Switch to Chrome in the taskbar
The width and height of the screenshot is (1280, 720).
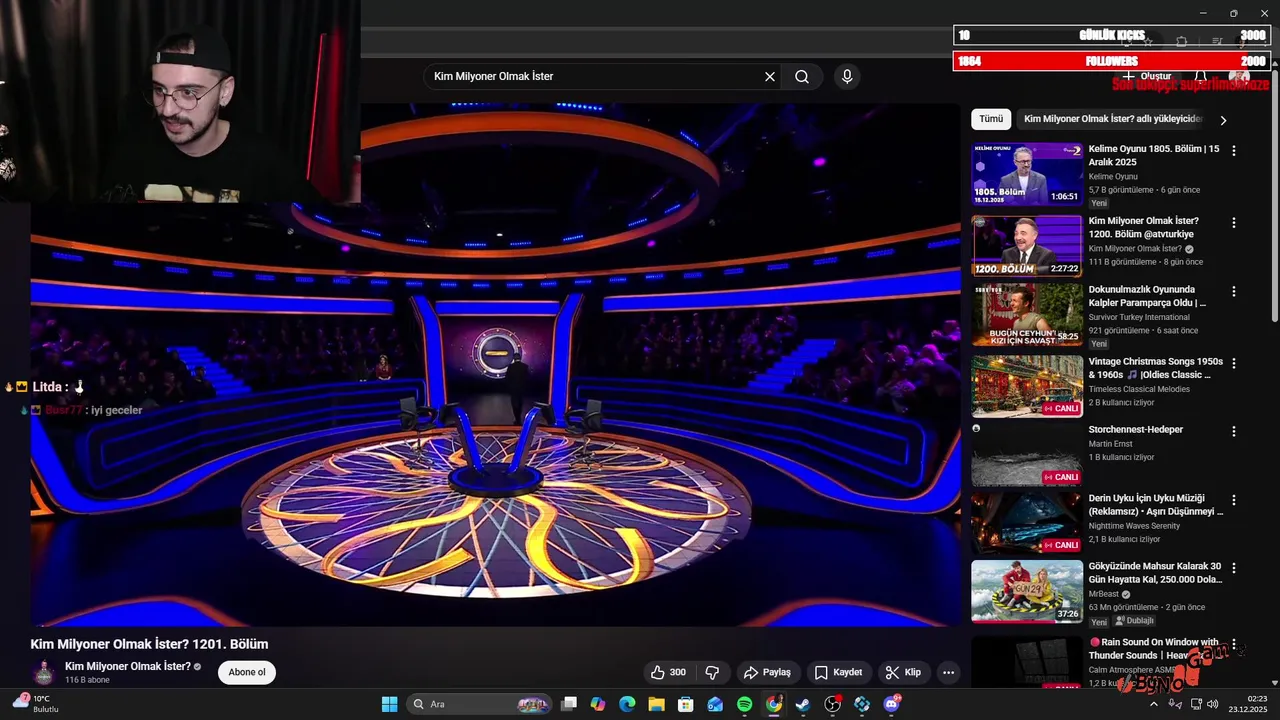click(x=774, y=704)
